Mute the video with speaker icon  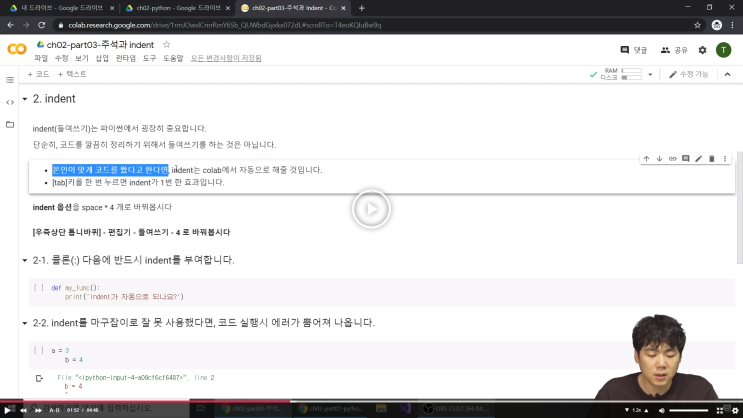coord(662,410)
